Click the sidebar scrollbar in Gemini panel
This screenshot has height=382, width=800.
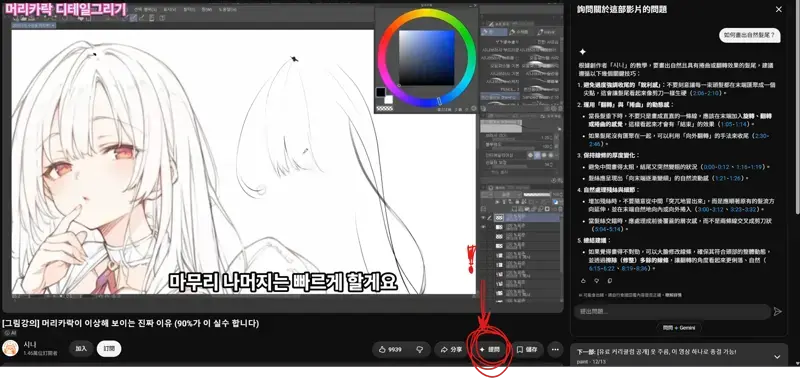(797, 107)
